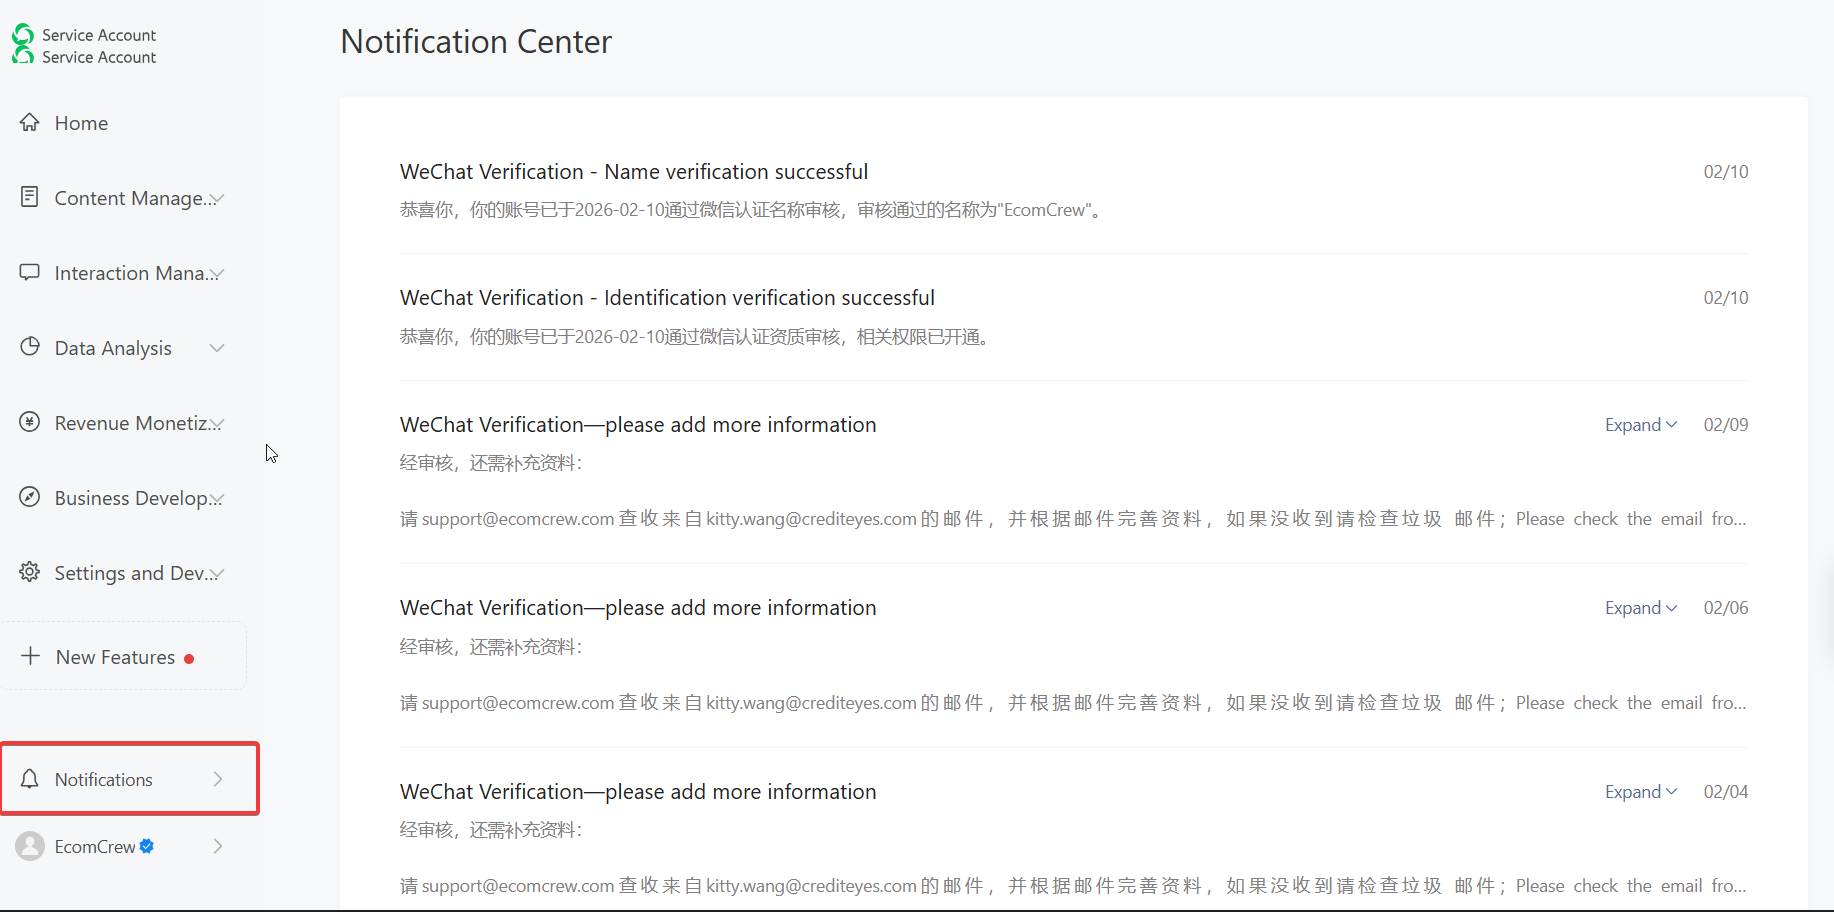1834x912 pixels.
Task: Open the New Features menu item
Action: pyautogui.click(x=116, y=657)
